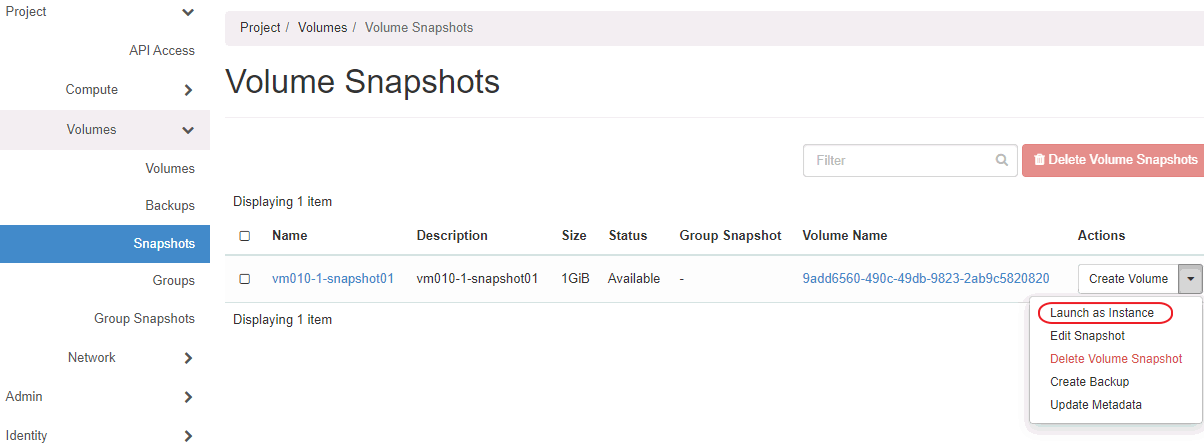Focus the Filter input field
This screenshot has height=445, width=1204.
click(x=900, y=160)
